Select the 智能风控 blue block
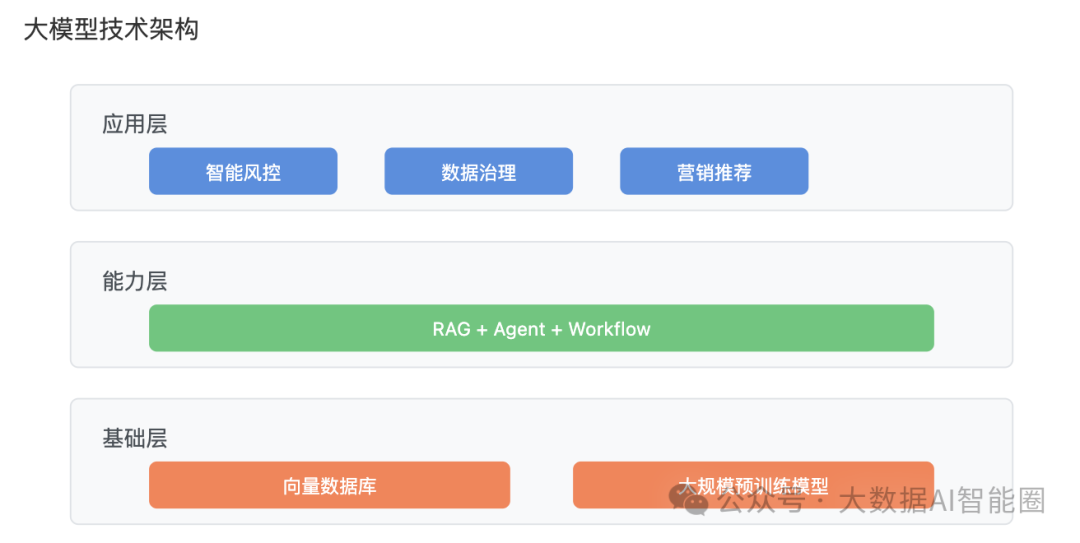The width and height of the screenshot is (1080, 543). [x=243, y=171]
